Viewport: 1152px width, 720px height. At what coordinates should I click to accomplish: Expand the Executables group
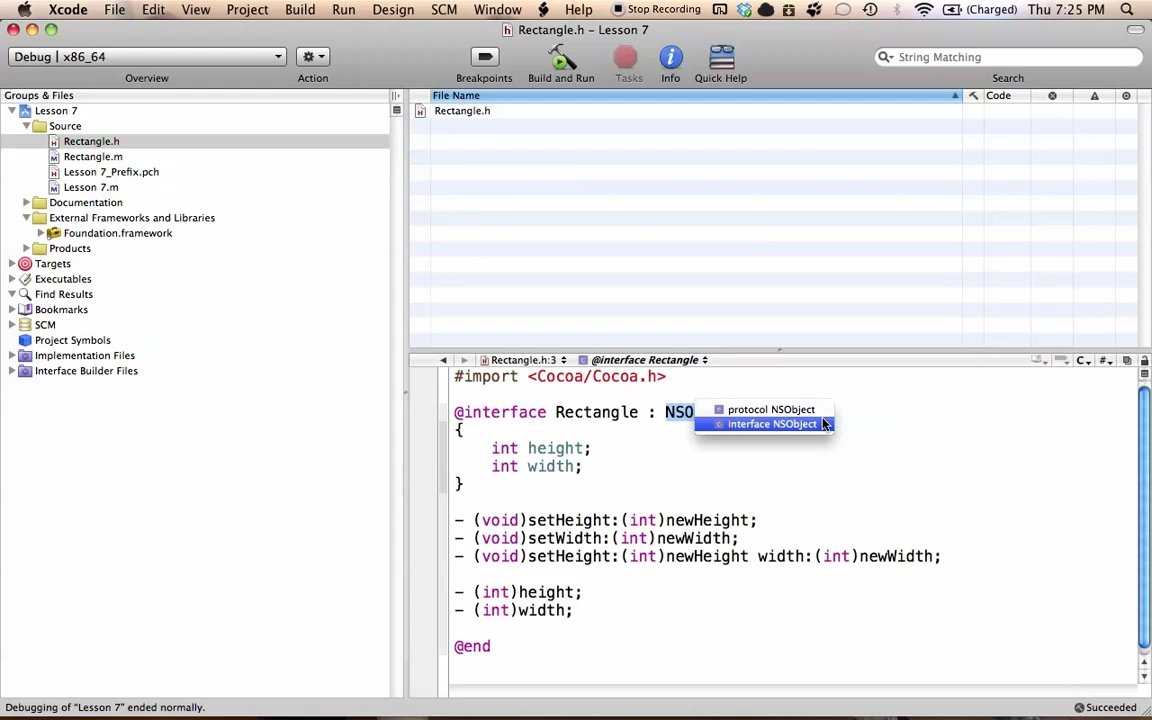[x=12, y=279]
